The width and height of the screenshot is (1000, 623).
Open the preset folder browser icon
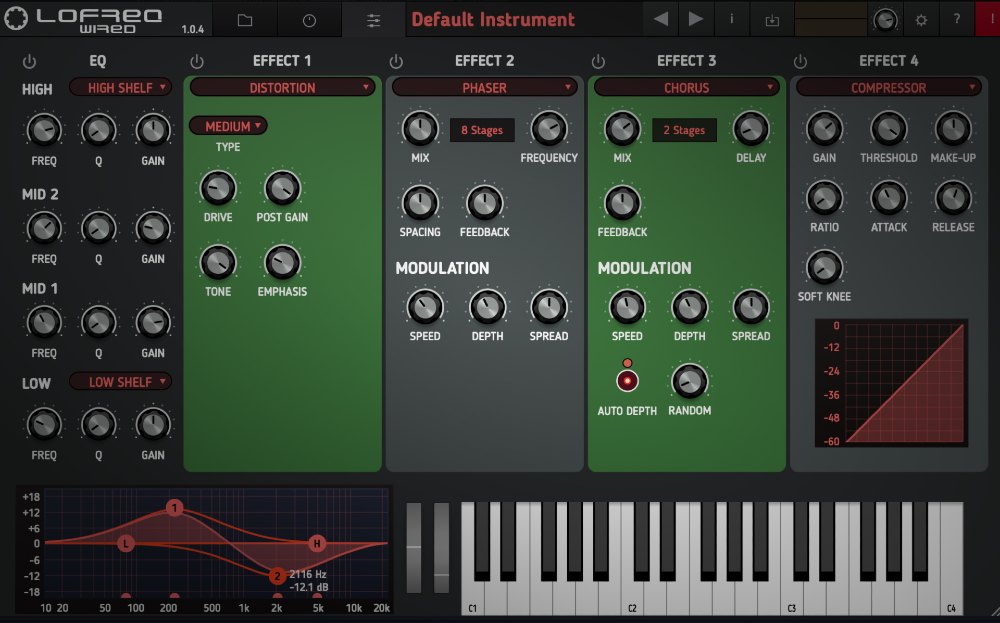click(x=245, y=18)
